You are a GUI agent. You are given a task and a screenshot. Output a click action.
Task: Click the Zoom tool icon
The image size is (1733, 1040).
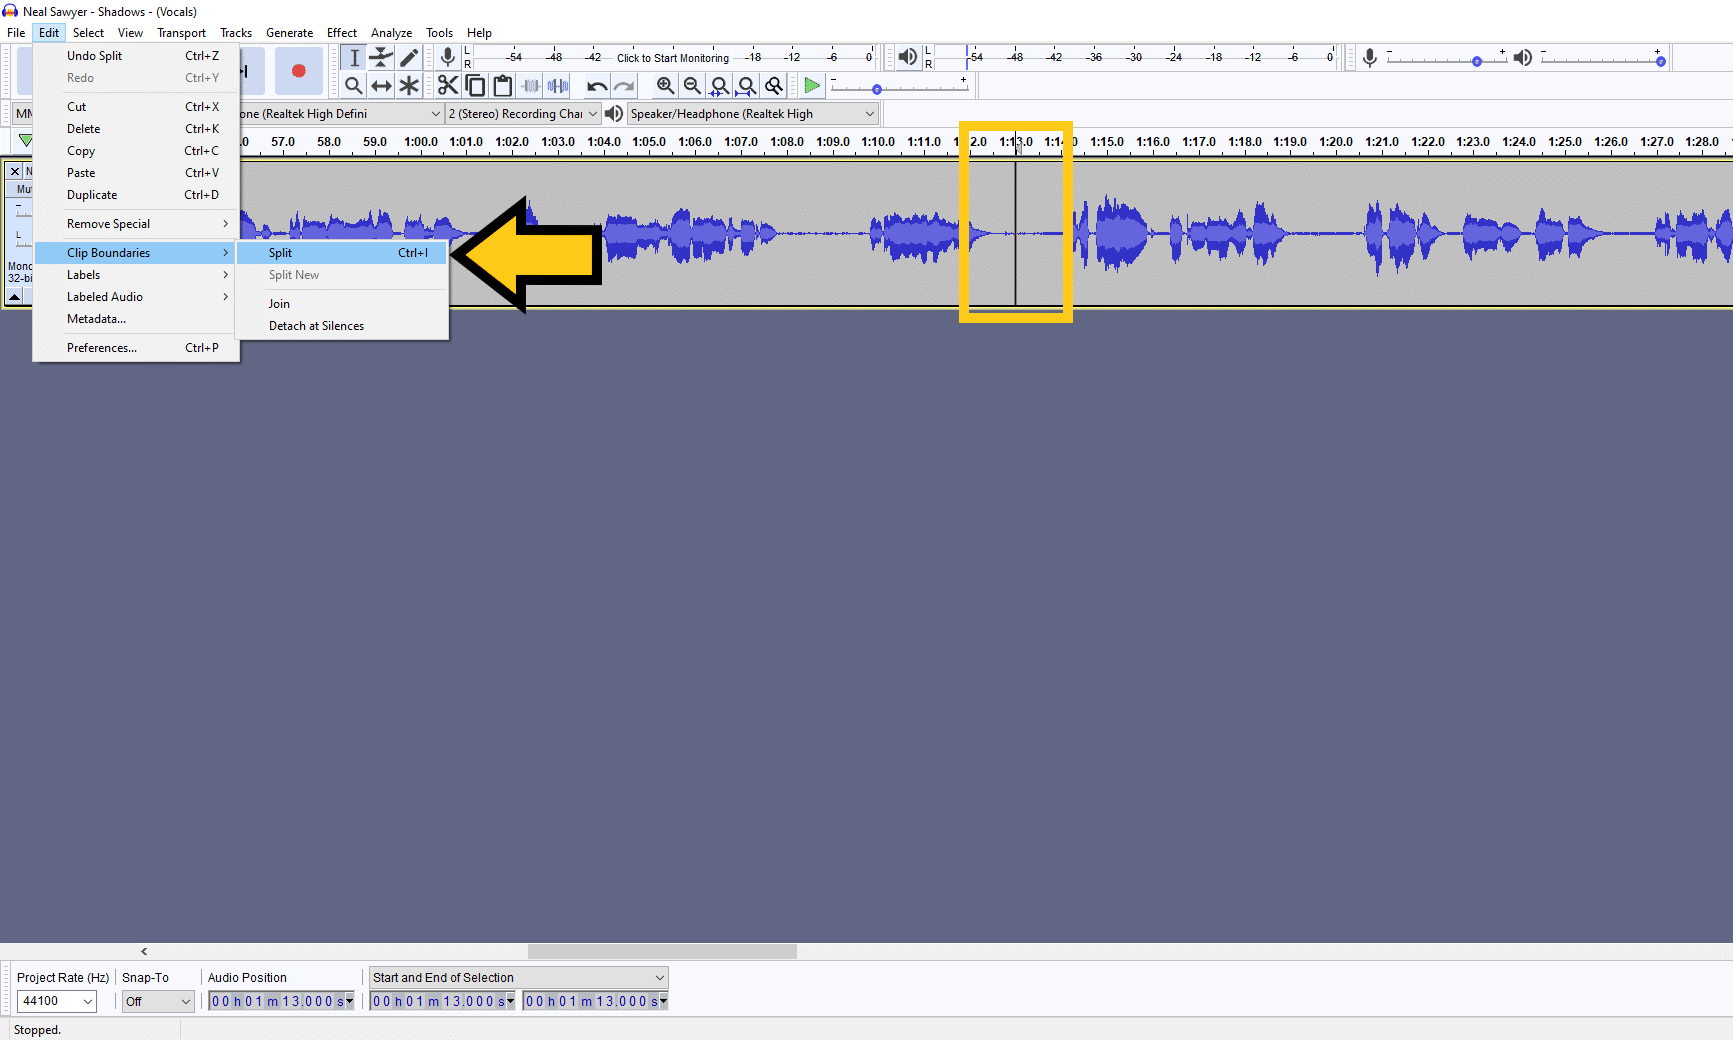coord(354,85)
